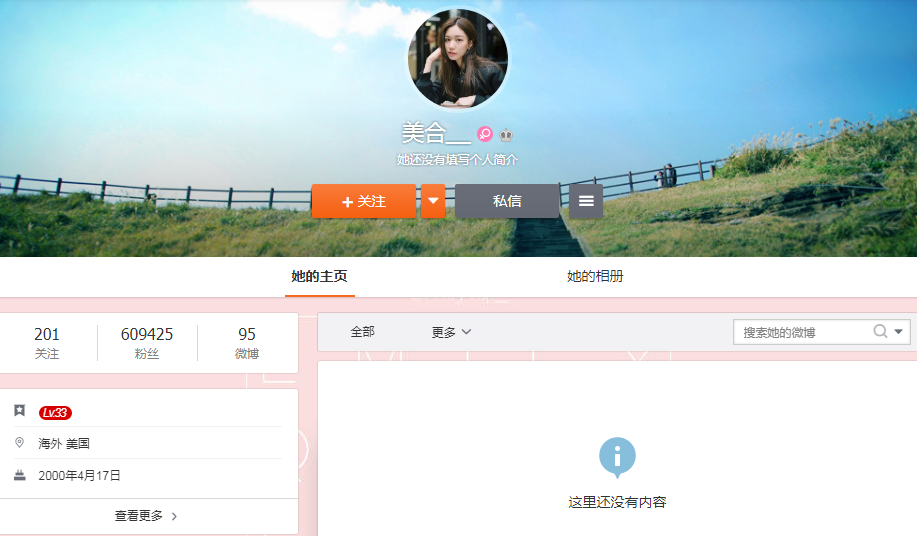Screen dimensions: 917x536
Task: Click the 搜索她的微博 search field
Action: click(x=802, y=332)
